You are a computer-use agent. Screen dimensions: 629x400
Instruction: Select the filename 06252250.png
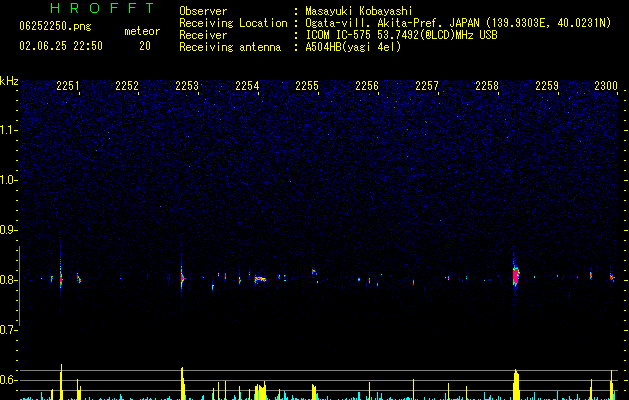click(55, 26)
